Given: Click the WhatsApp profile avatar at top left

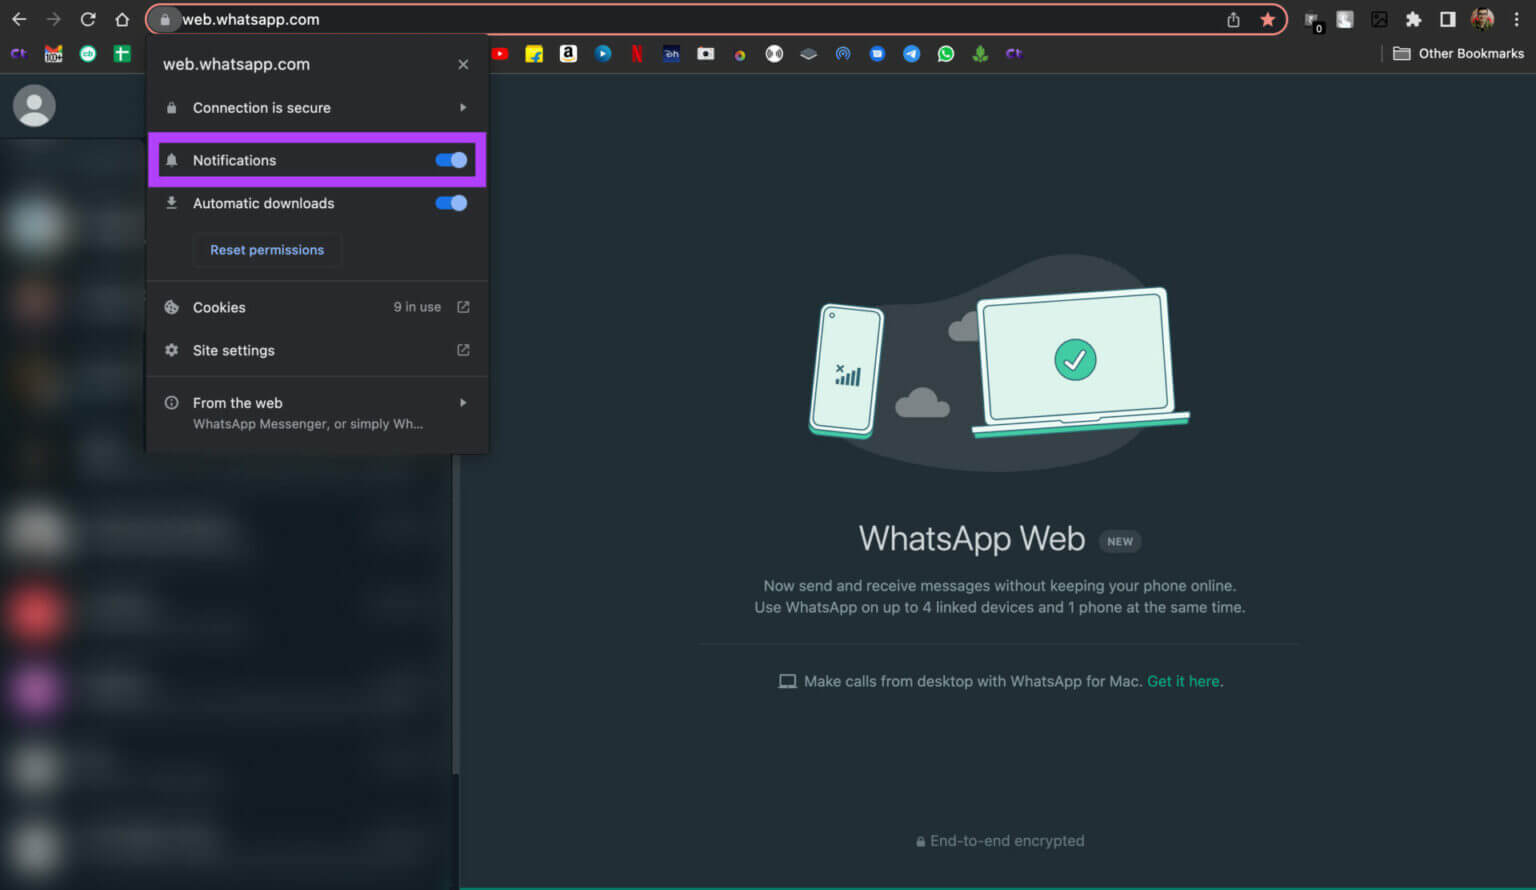Looking at the screenshot, I should [34, 106].
